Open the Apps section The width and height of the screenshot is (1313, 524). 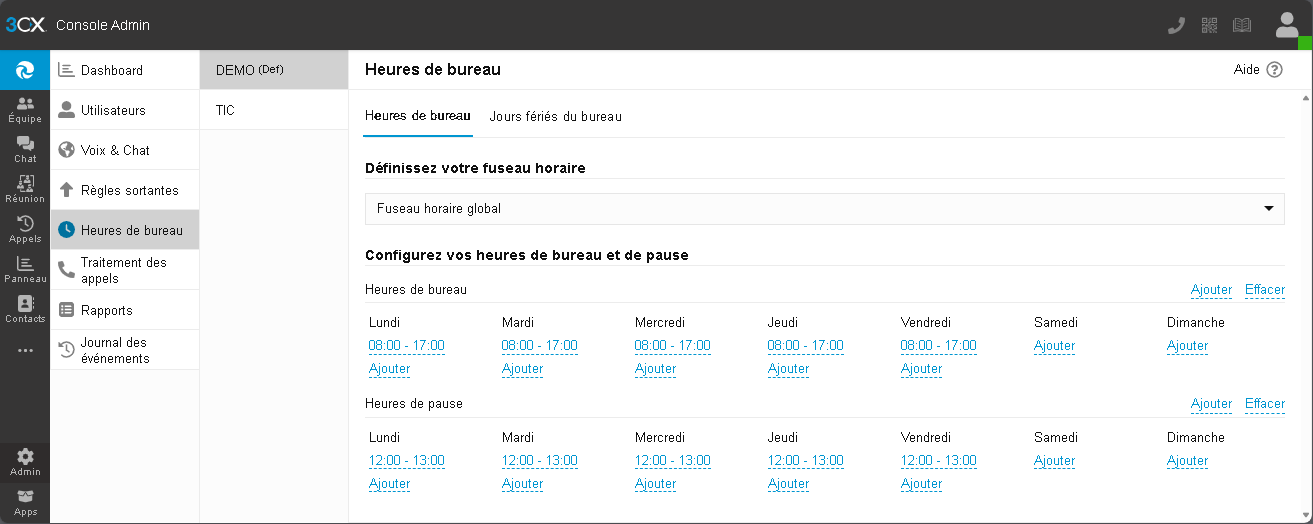pyautogui.click(x=25, y=502)
